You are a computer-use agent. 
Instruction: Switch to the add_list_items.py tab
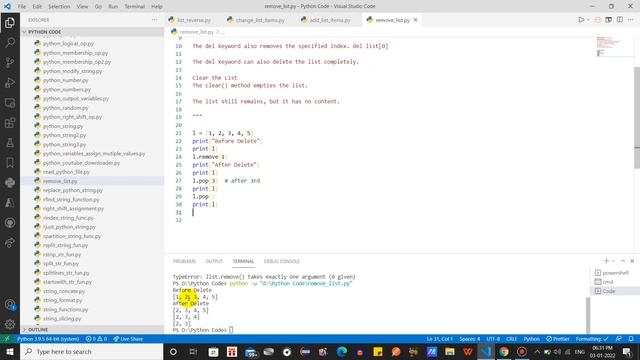329,20
